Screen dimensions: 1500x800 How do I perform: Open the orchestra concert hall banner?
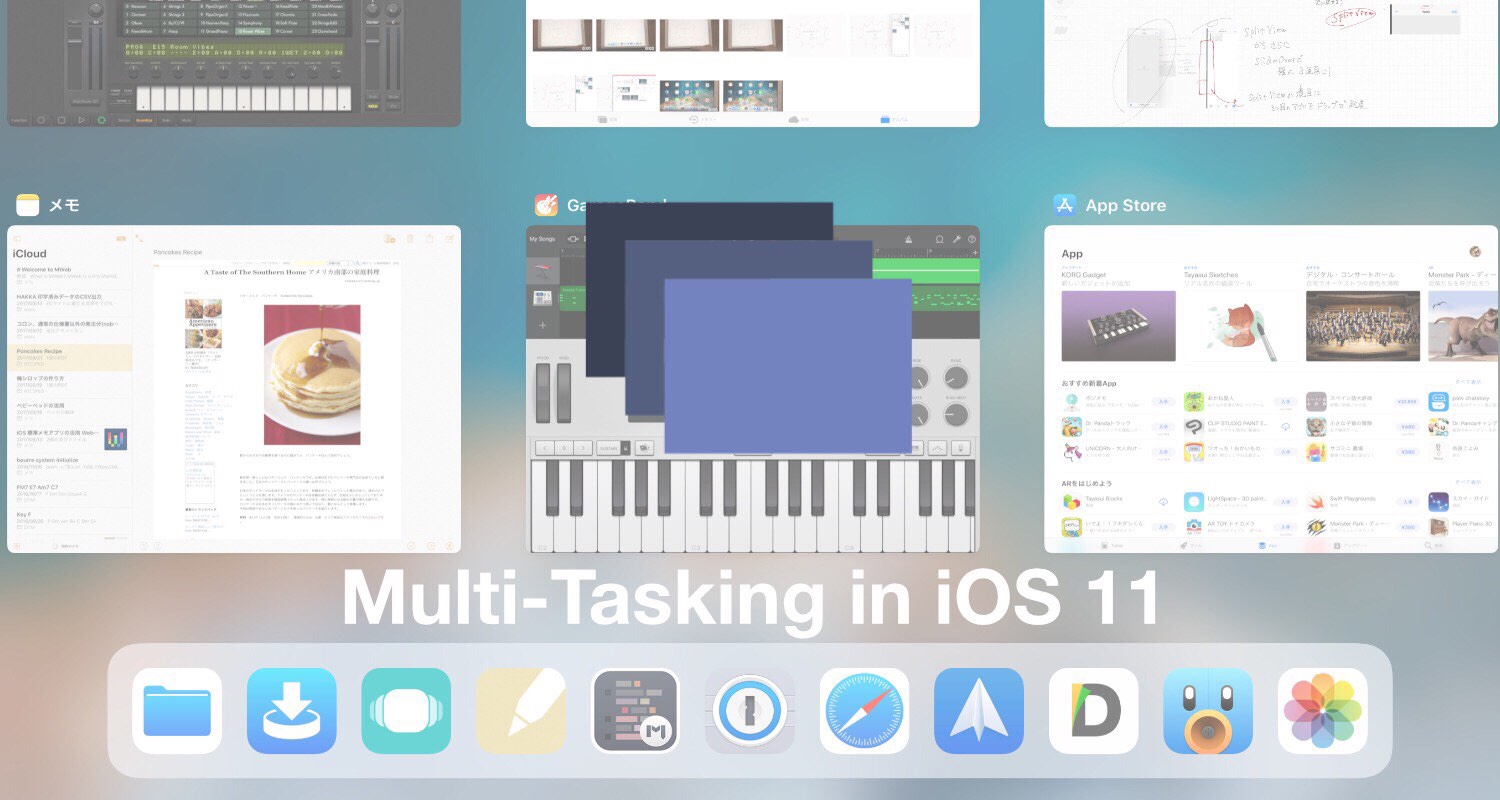[1362, 326]
